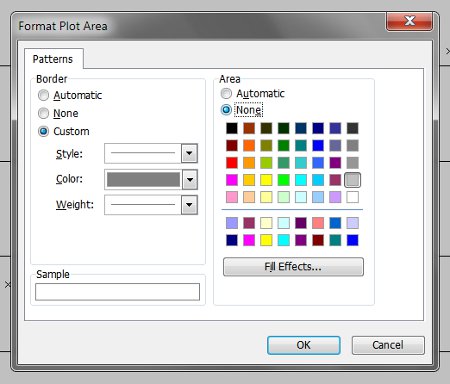Open the border Color dropdown
The image size is (450, 384).
tap(189, 179)
